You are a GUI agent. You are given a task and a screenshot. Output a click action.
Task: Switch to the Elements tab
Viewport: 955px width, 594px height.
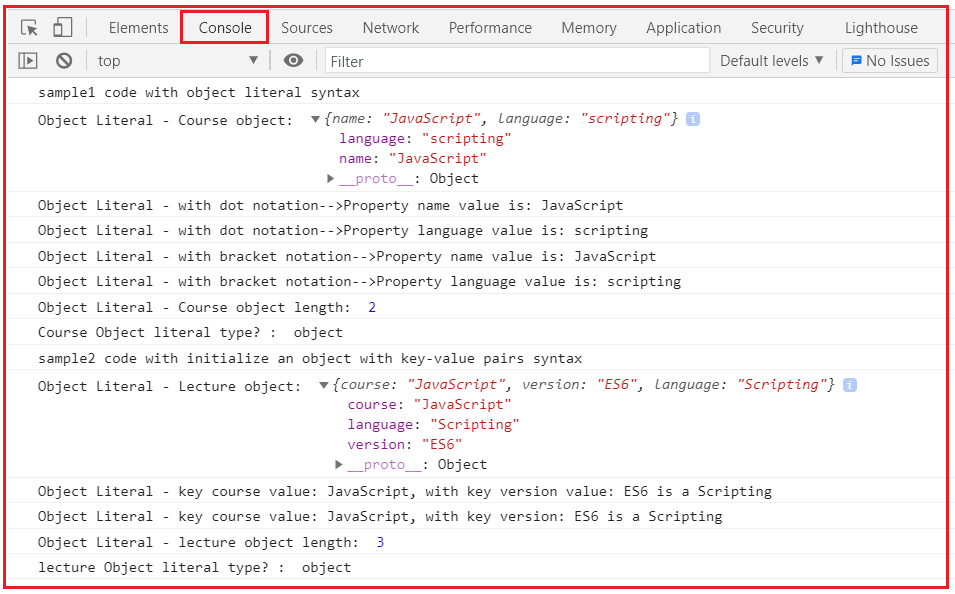click(138, 27)
